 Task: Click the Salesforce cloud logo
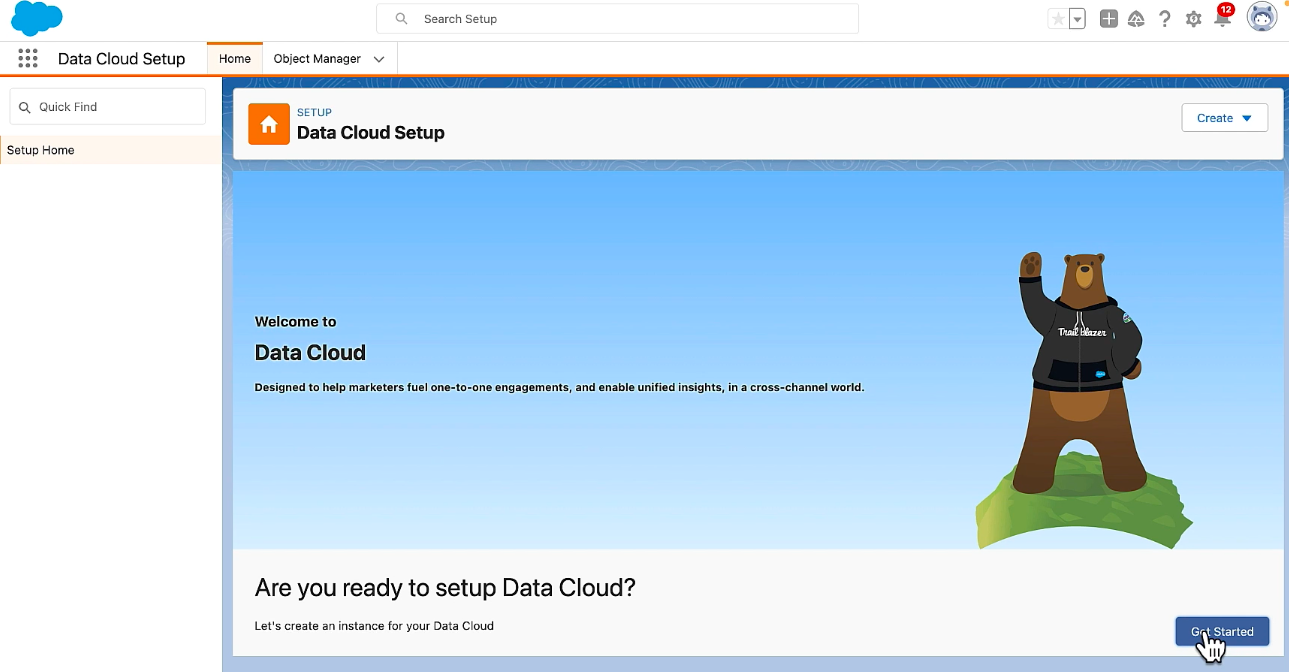(x=36, y=17)
